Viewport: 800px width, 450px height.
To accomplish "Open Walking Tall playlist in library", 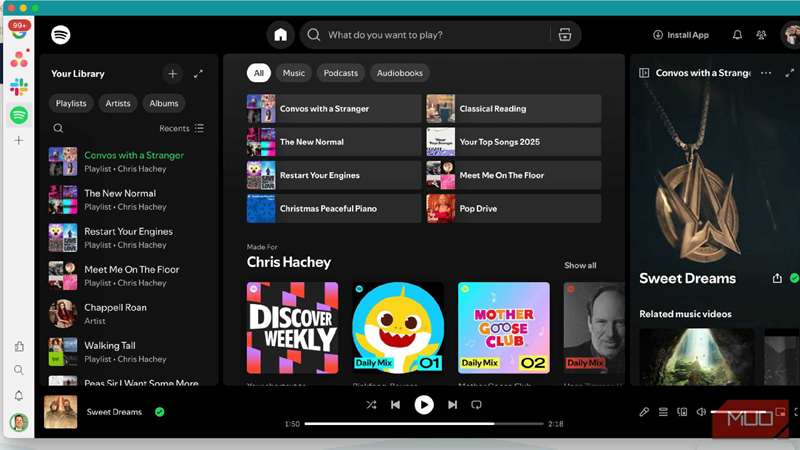I will (130, 352).
